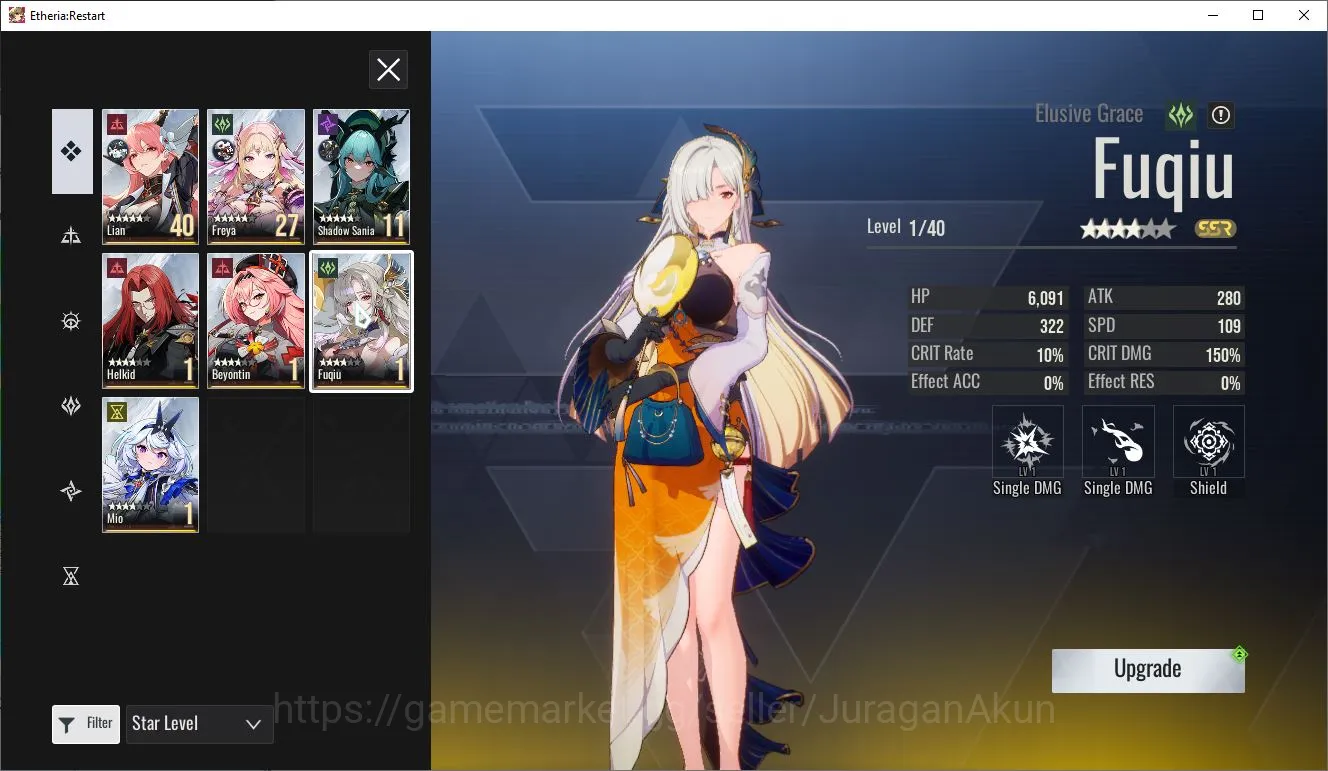The height and width of the screenshot is (771, 1328).
Task: Open the first Single DMG skill icon
Action: [x=1027, y=441]
